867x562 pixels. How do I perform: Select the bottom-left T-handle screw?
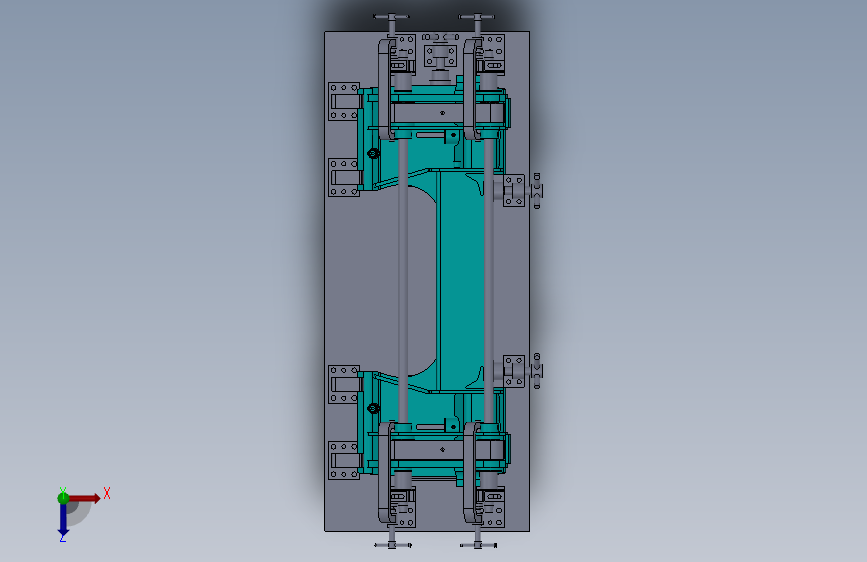[392, 539]
